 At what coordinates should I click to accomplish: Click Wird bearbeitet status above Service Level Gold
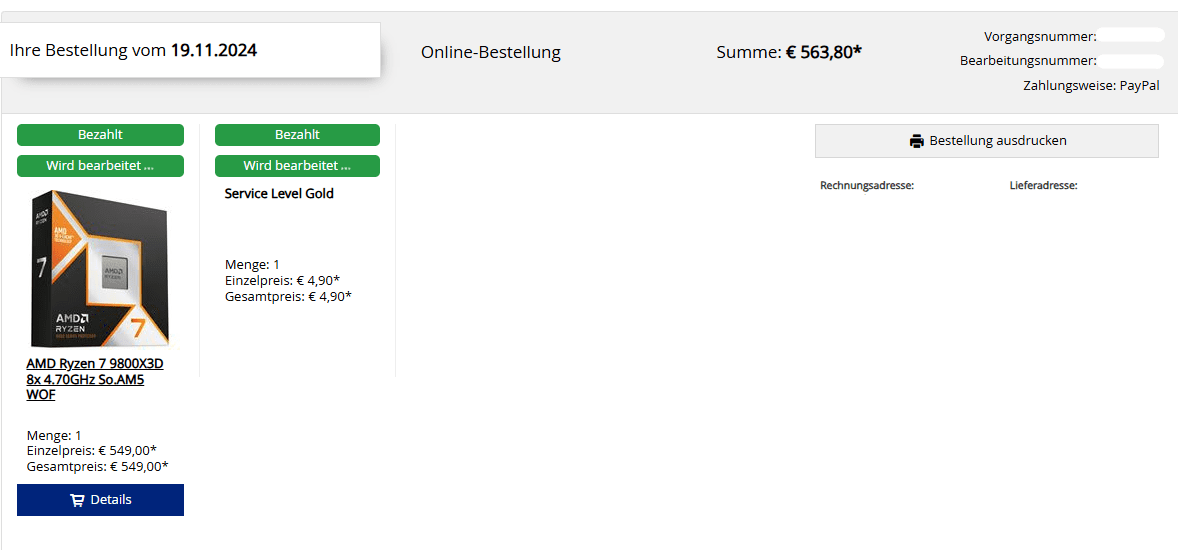[x=297, y=166]
